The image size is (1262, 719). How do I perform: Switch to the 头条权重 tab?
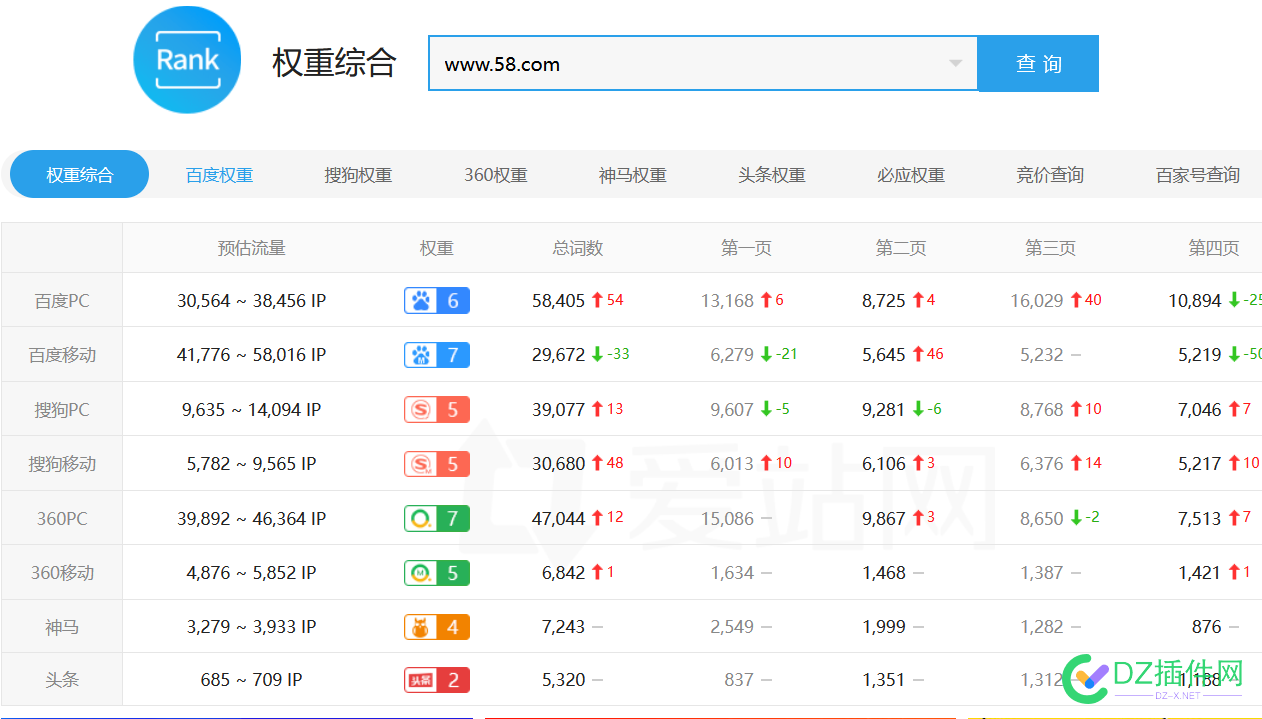[772, 175]
